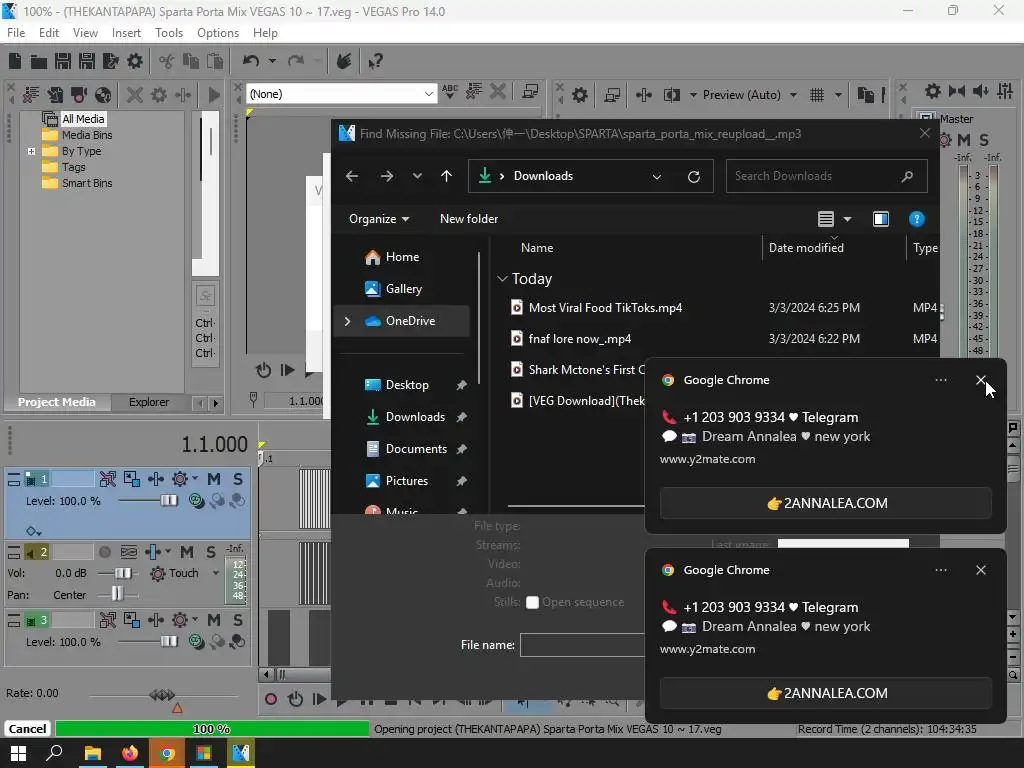The height and width of the screenshot is (768, 1024).
Task: Adjust audio track 2 Vol slider
Action: coord(122,573)
